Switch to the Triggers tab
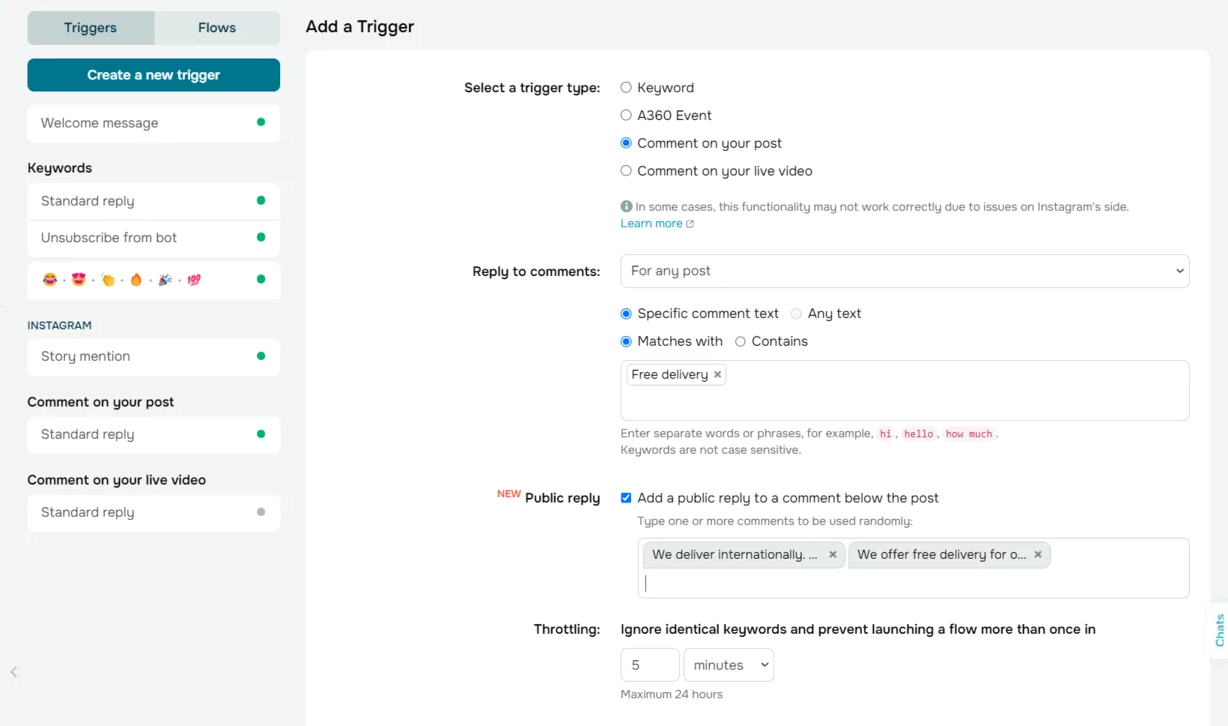The image size is (1228, 726). (x=90, y=28)
